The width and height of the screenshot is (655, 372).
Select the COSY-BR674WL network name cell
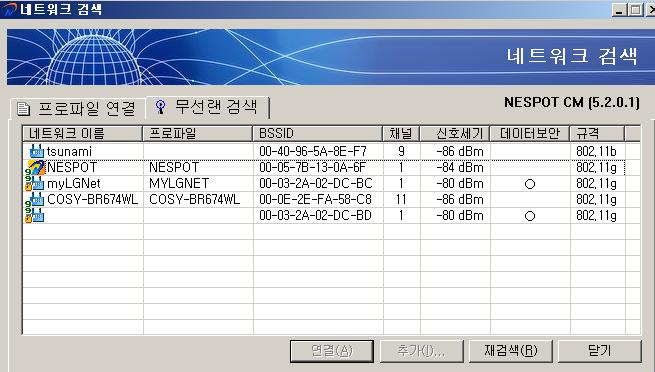coord(92,199)
